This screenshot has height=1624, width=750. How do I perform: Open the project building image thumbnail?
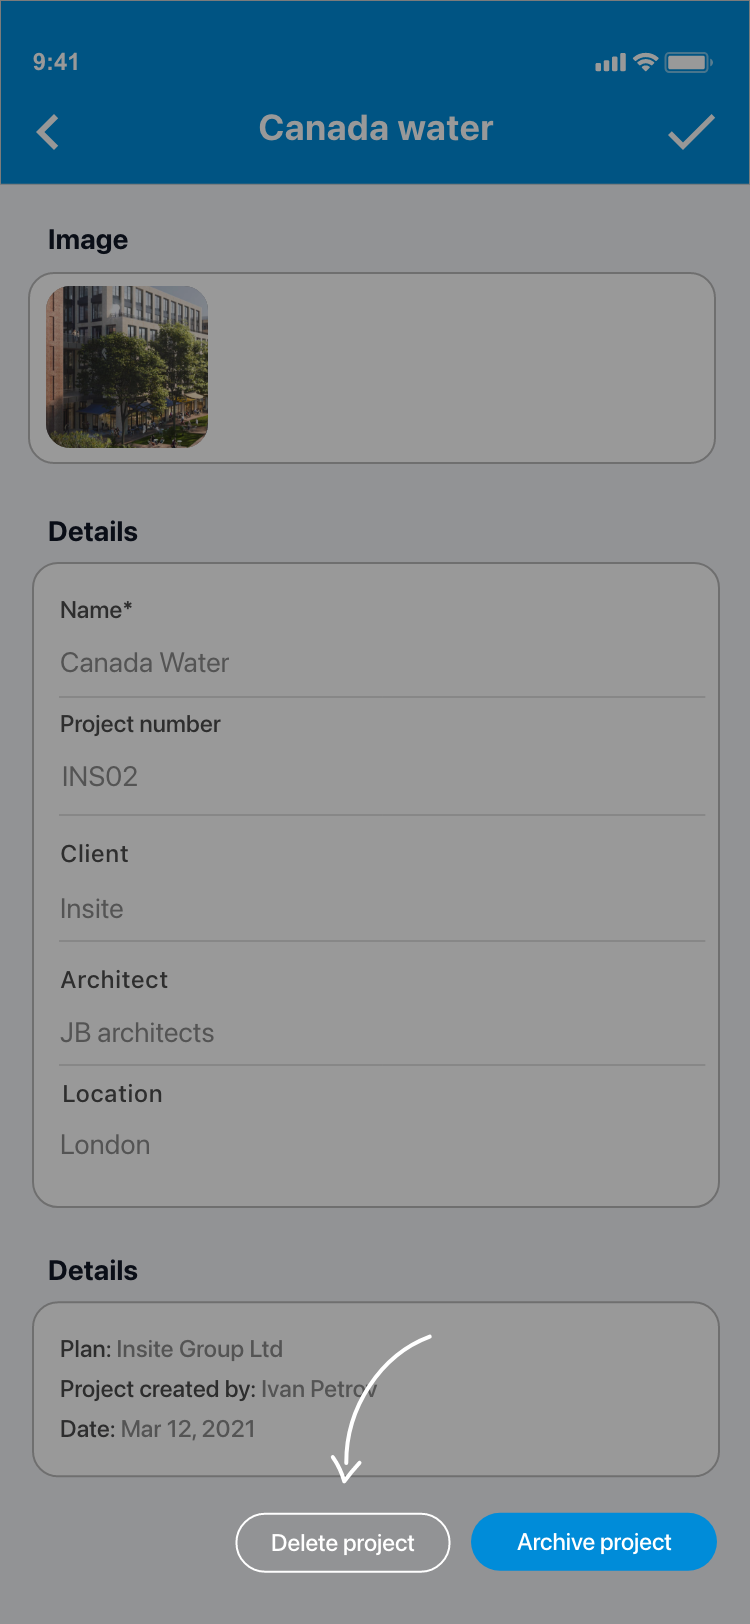coord(127,367)
